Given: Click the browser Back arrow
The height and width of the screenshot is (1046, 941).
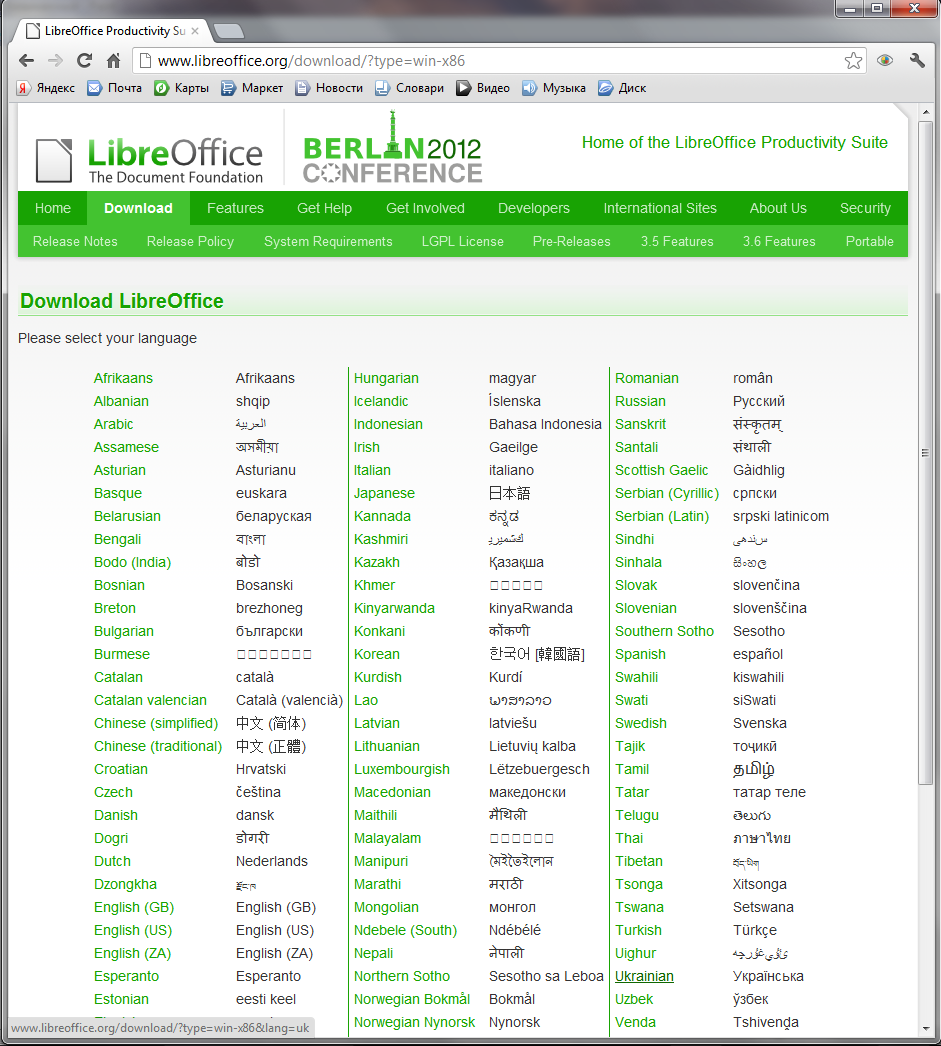Looking at the screenshot, I should point(27,61).
